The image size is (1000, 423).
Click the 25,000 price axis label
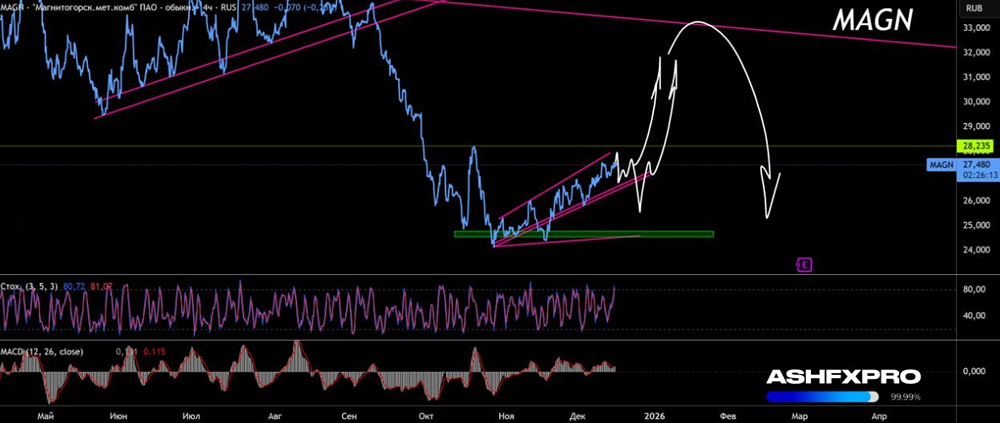coord(976,225)
